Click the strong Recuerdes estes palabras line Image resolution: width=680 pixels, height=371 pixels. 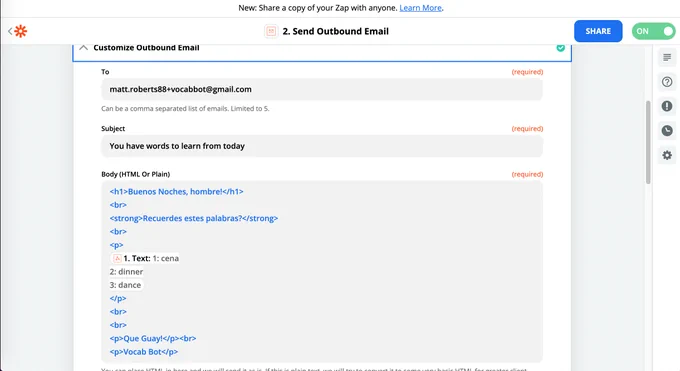(194, 218)
